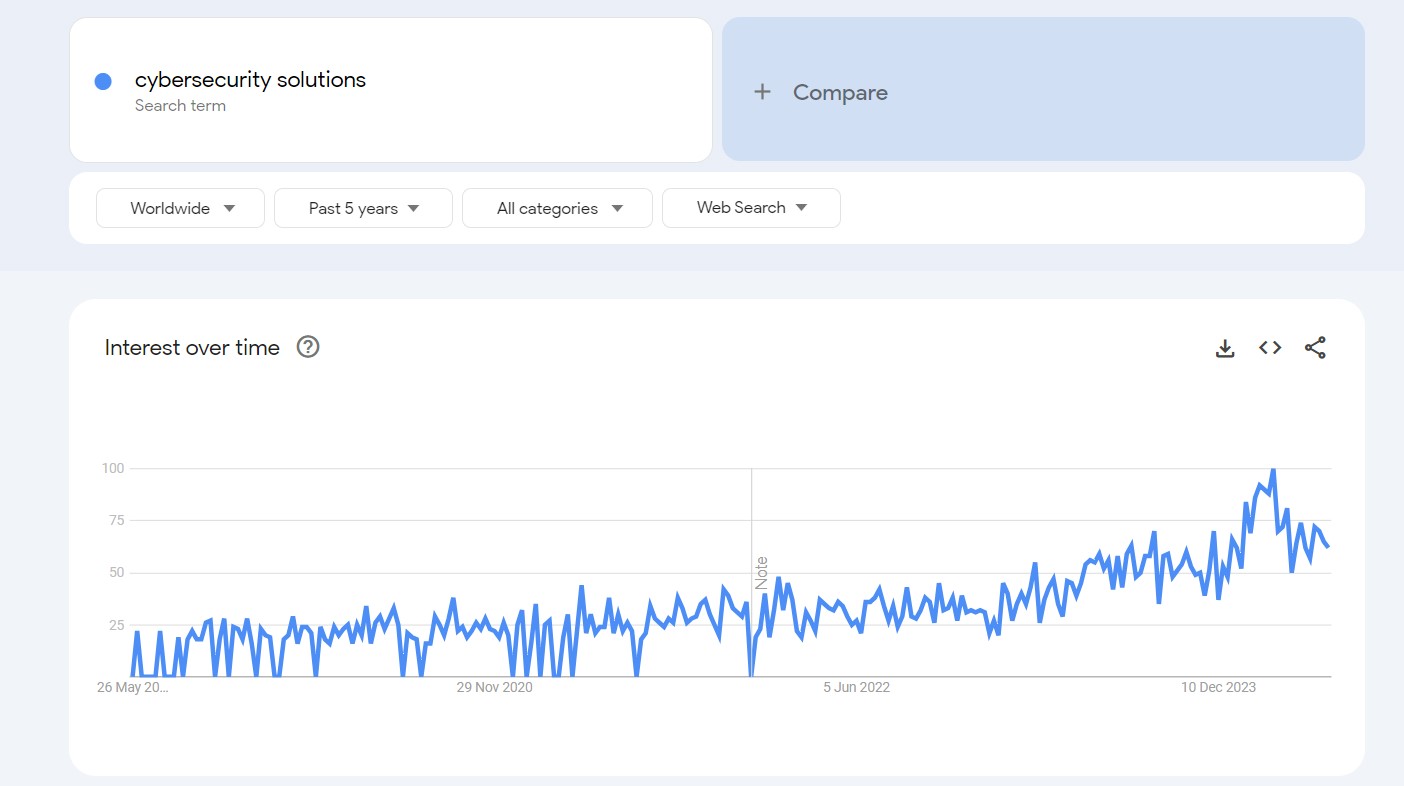The image size is (1404, 786).
Task: Download the interest over time data
Action: point(1224,348)
